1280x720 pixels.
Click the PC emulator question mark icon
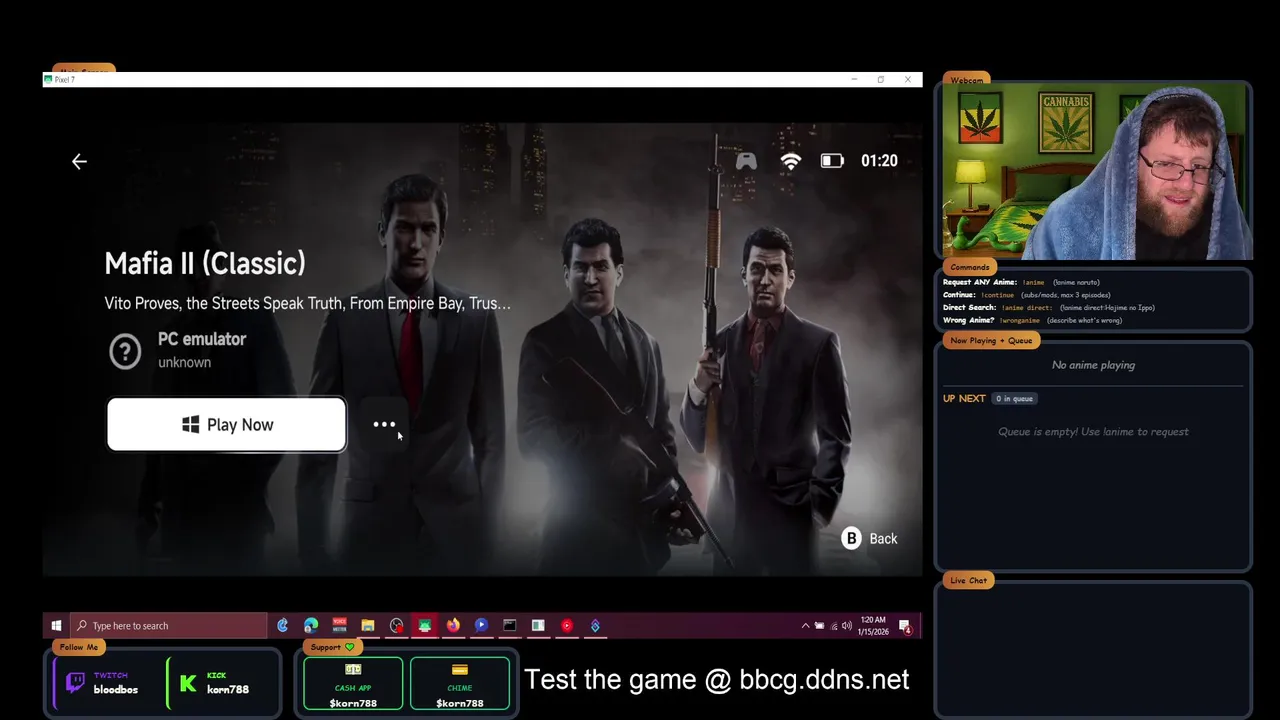(x=125, y=351)
